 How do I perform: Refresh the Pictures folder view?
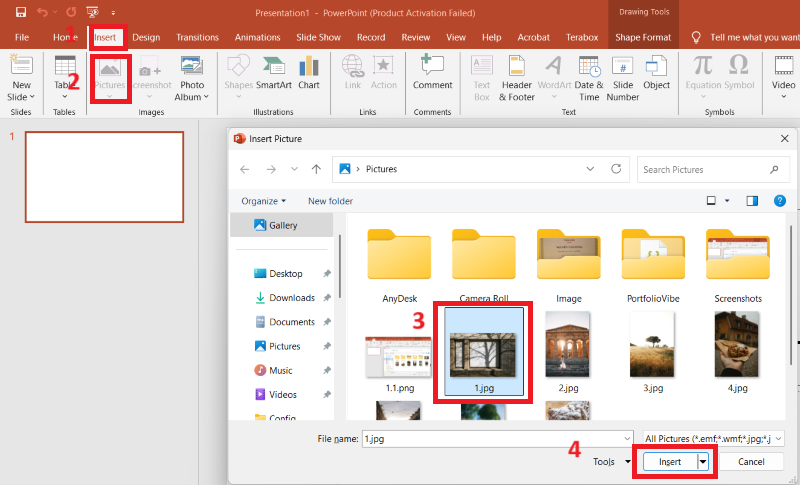pyautogui.click(x=616, y=169)
